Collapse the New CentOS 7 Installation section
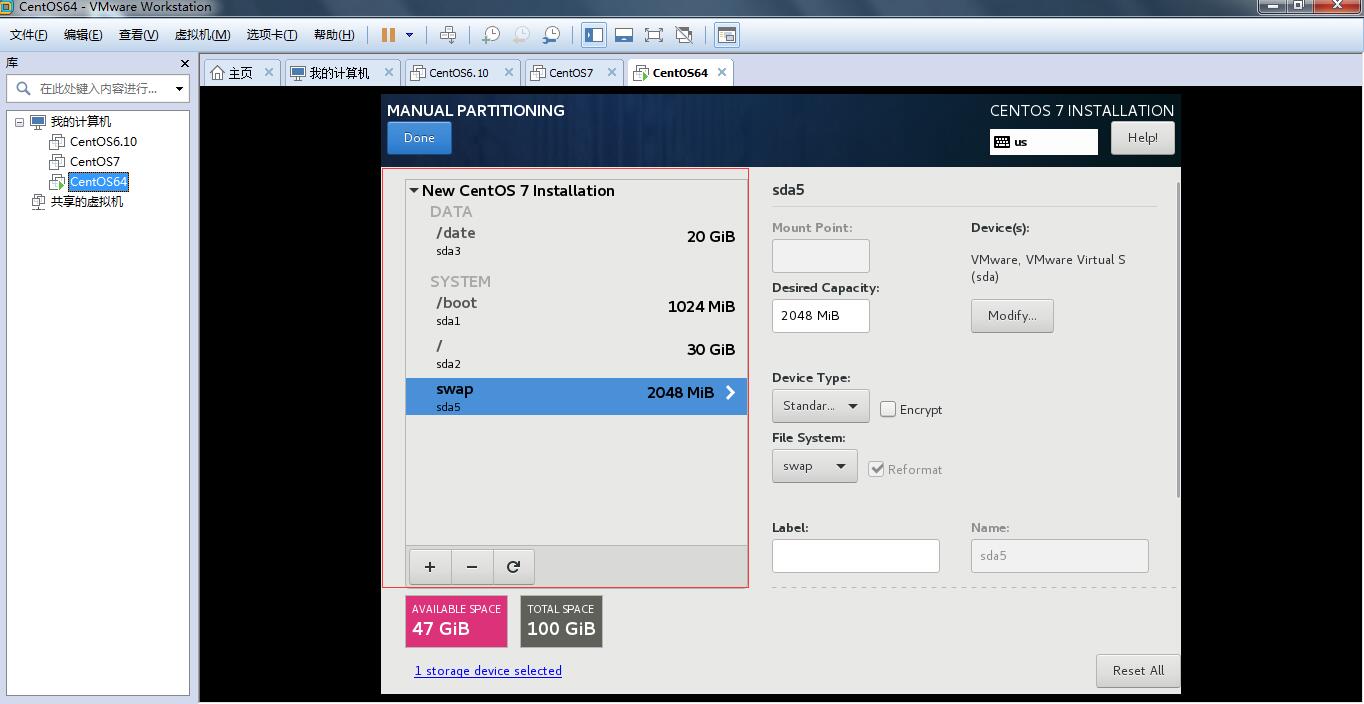Screen dimensions: 1364x704 [x=414, y=191]
